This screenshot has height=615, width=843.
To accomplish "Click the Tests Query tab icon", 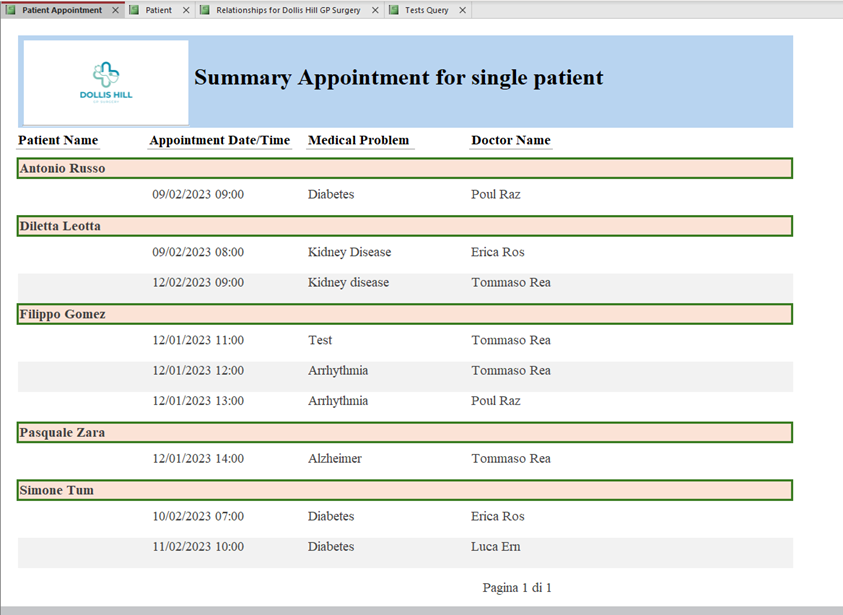I will (394, 10).
